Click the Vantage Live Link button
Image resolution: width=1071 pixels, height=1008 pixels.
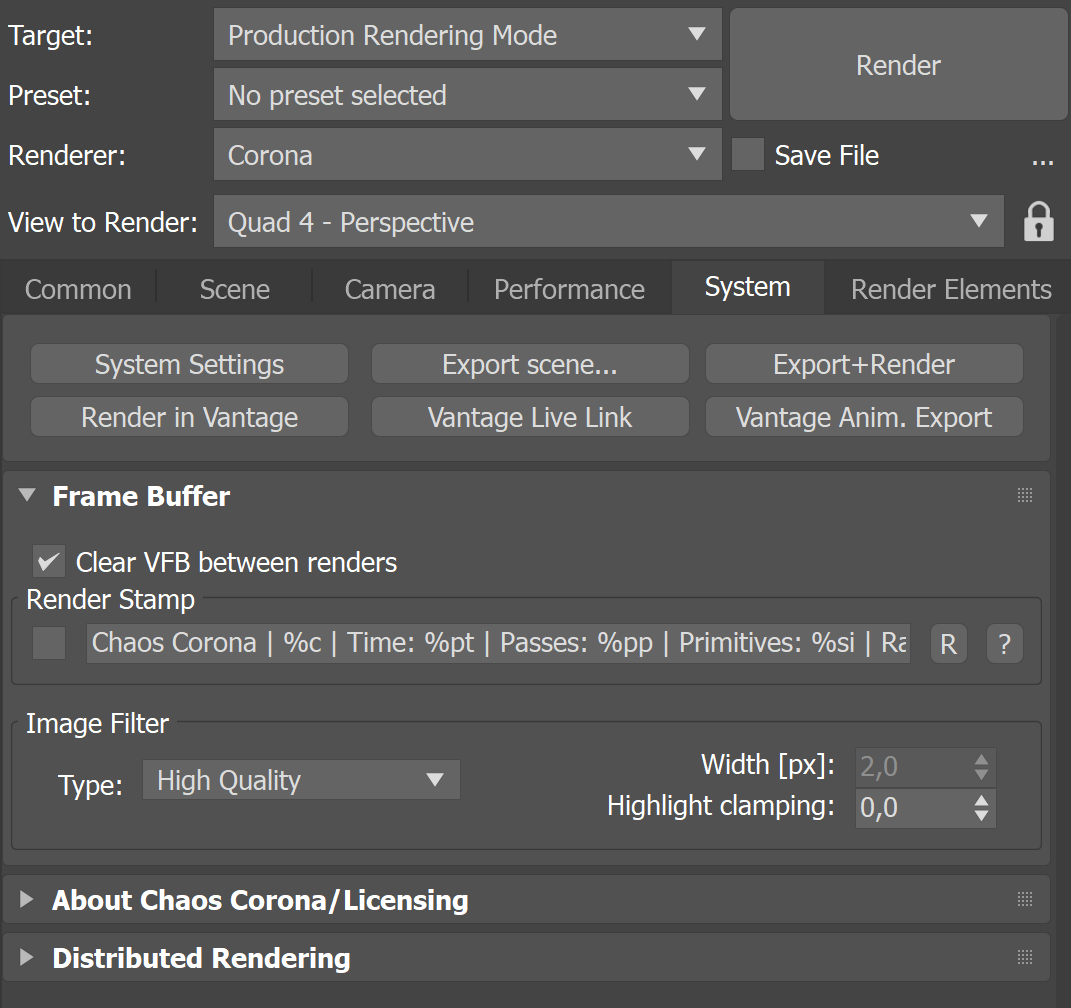[x=530, y=417]
